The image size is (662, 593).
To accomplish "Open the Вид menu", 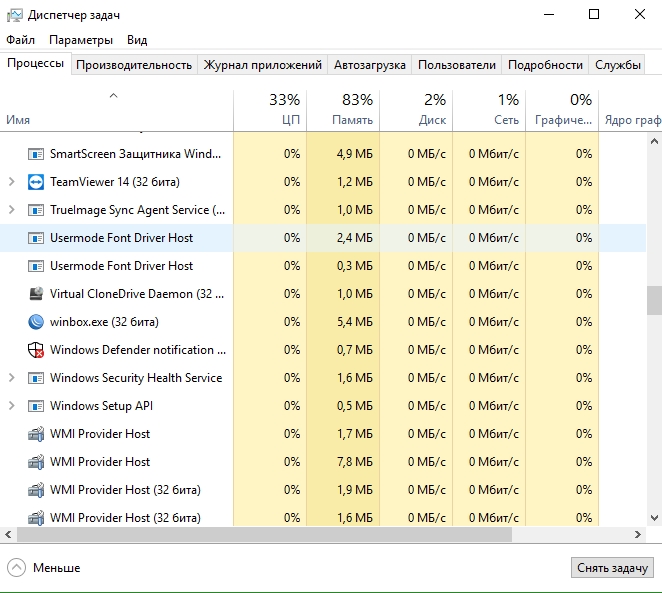I will tap(137, 40).
